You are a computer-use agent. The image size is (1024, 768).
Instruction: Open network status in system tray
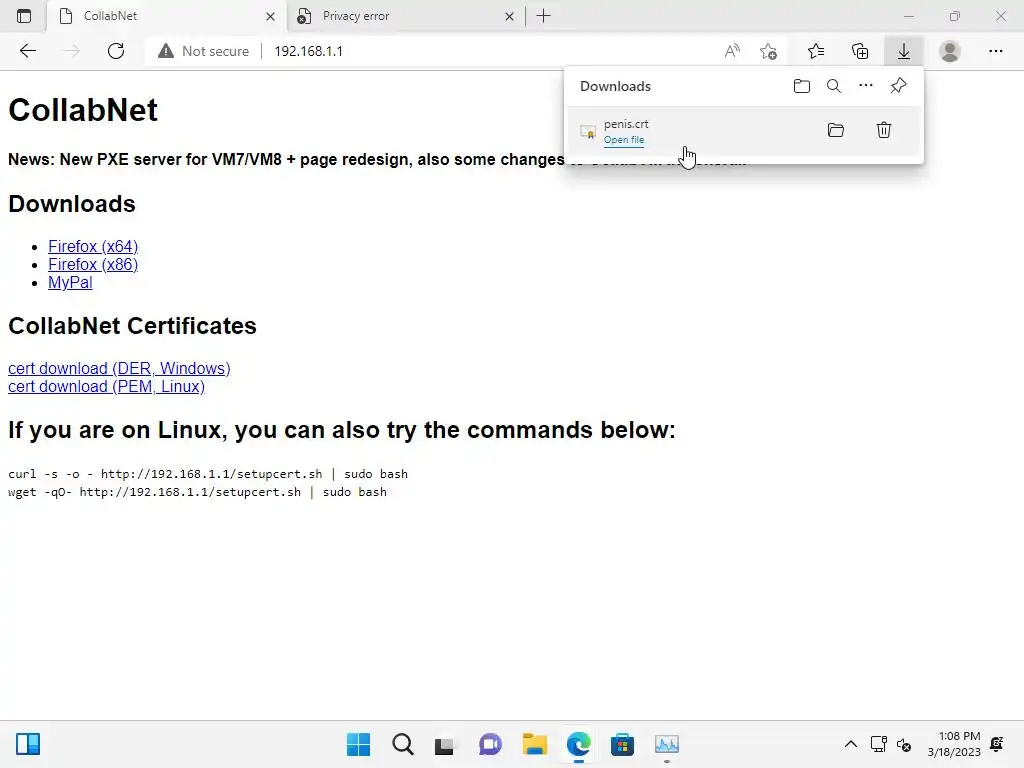[878, 744]
